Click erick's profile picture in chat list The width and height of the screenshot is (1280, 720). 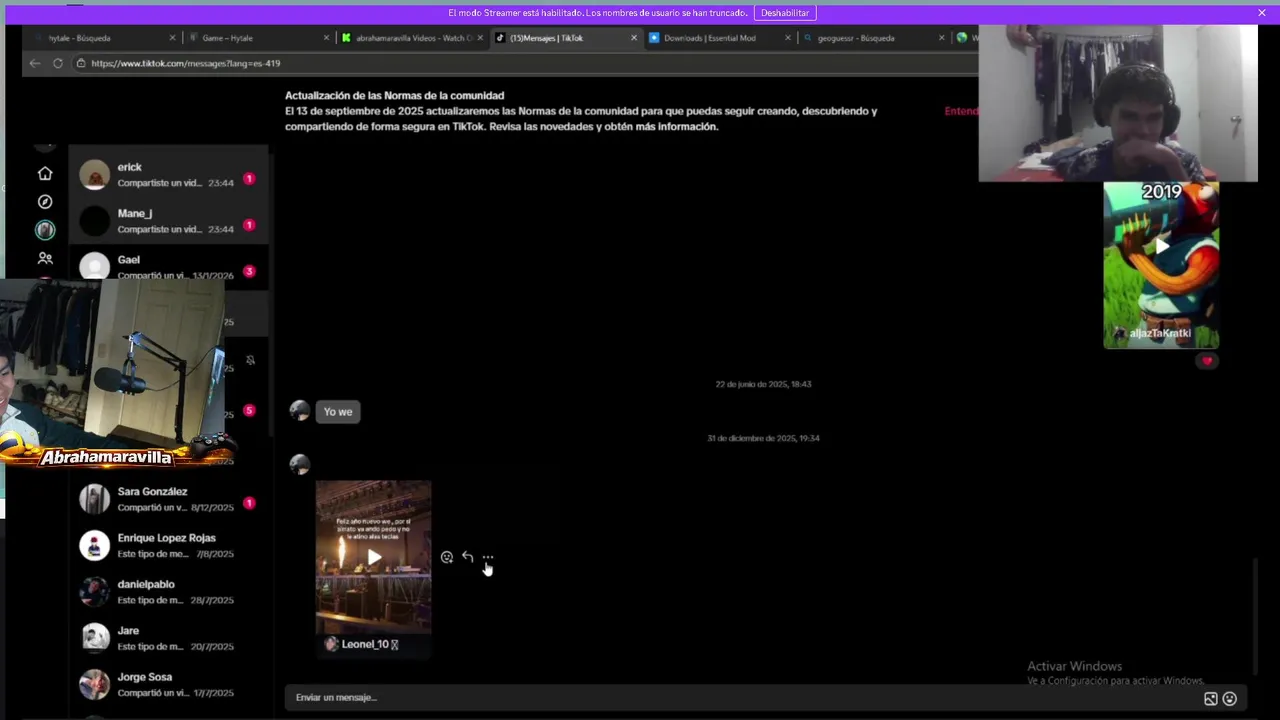pos(94,175)
